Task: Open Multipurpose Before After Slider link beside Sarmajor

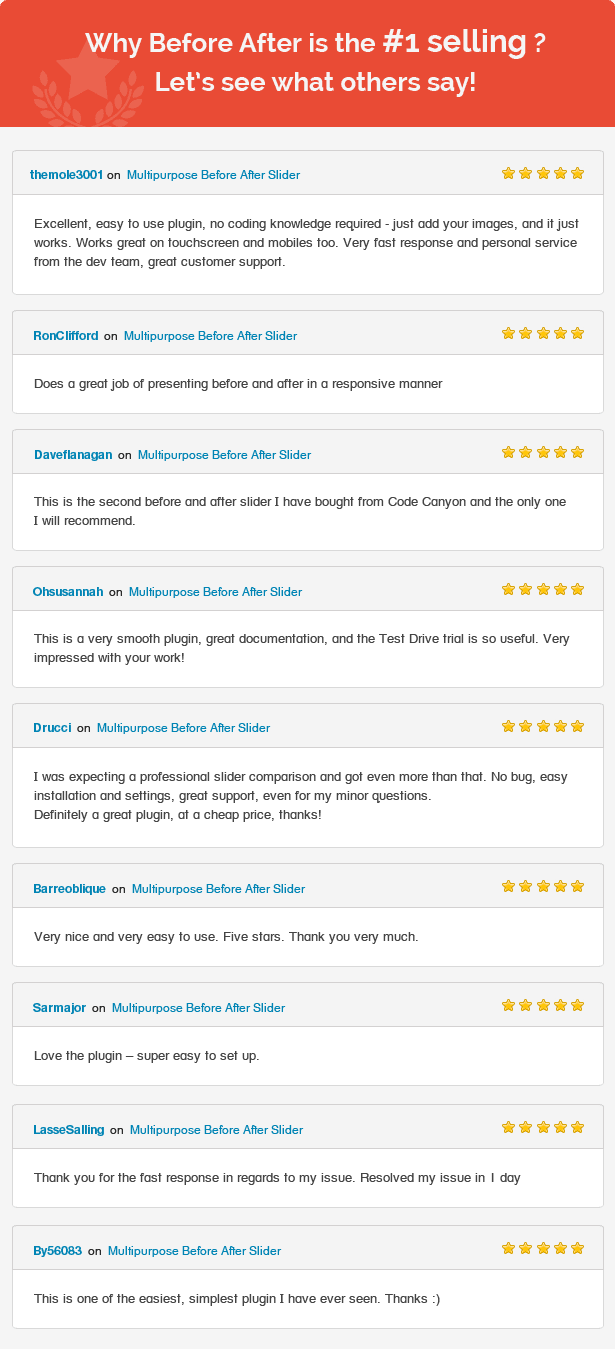Action: point(198,1008)
